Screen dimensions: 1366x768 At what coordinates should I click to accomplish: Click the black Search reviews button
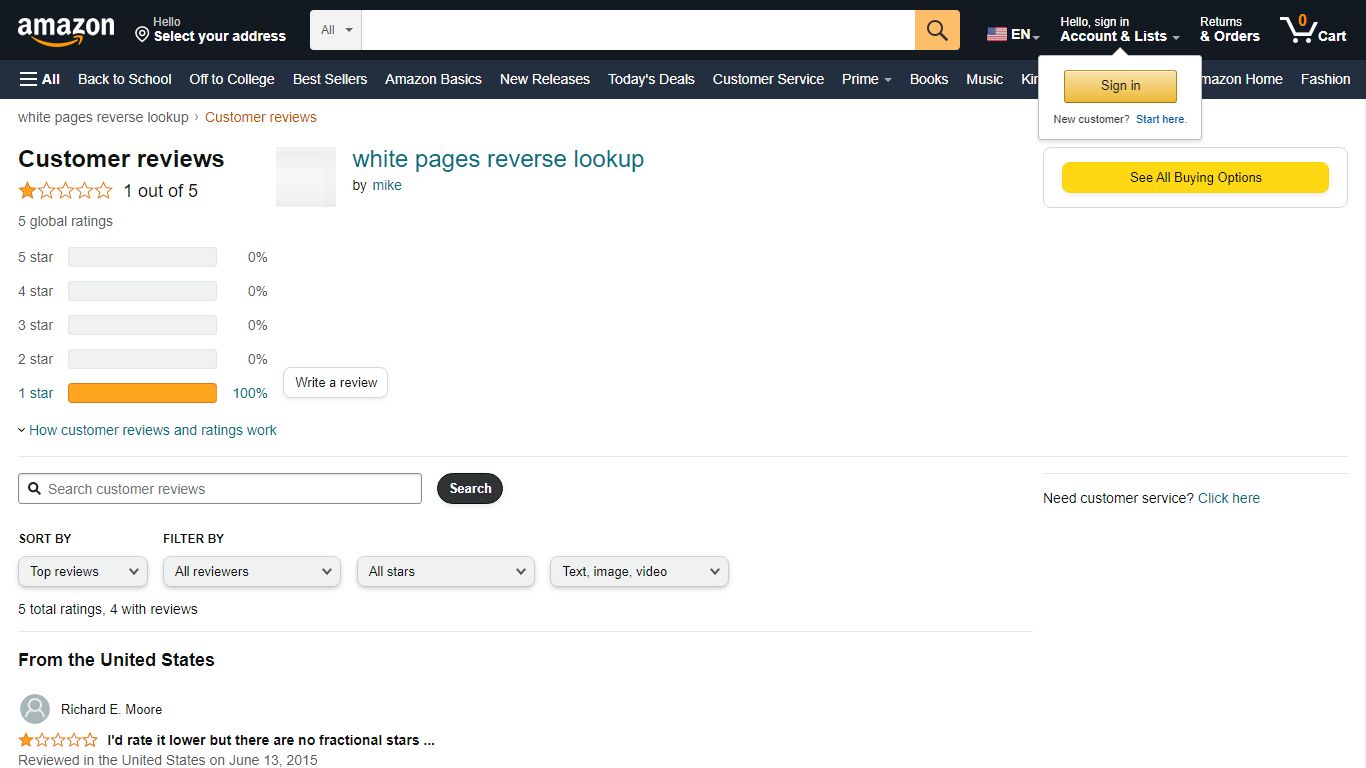coord(470,489)
